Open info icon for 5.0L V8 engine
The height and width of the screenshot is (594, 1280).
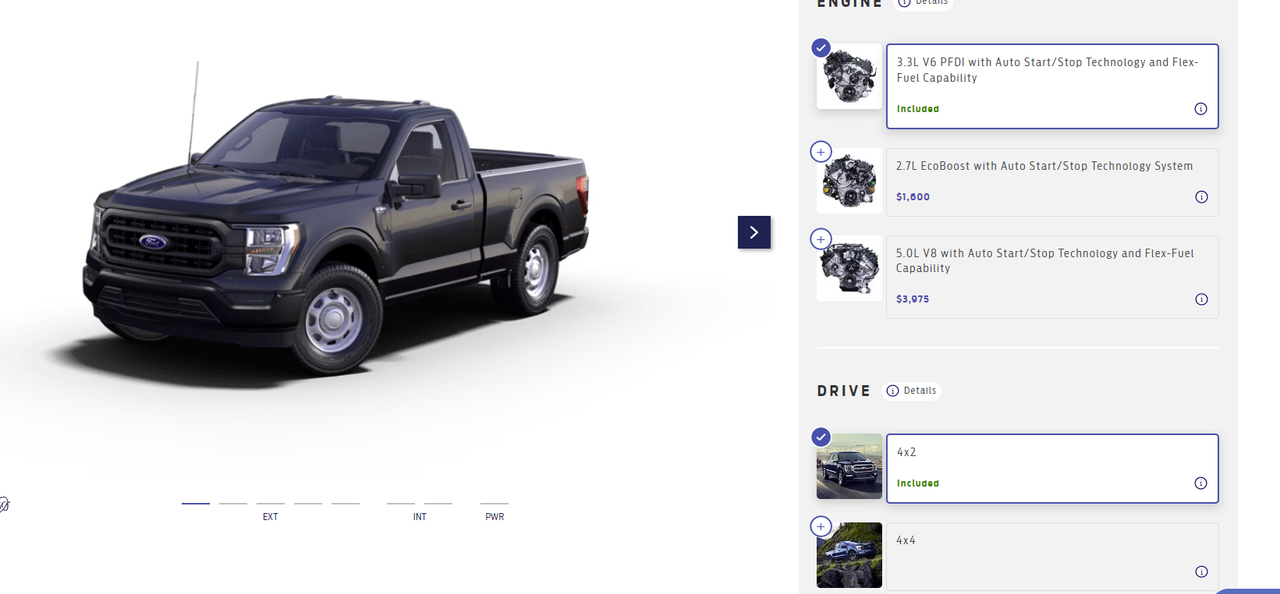(x=1201, y=299)
